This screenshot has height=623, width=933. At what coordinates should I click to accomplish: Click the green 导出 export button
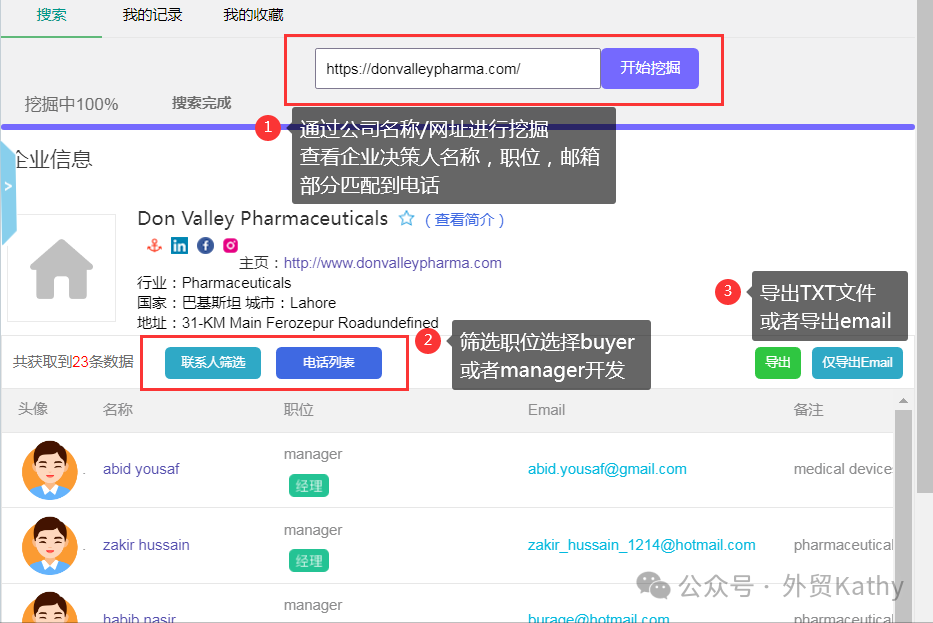click(x=778, y=363)
